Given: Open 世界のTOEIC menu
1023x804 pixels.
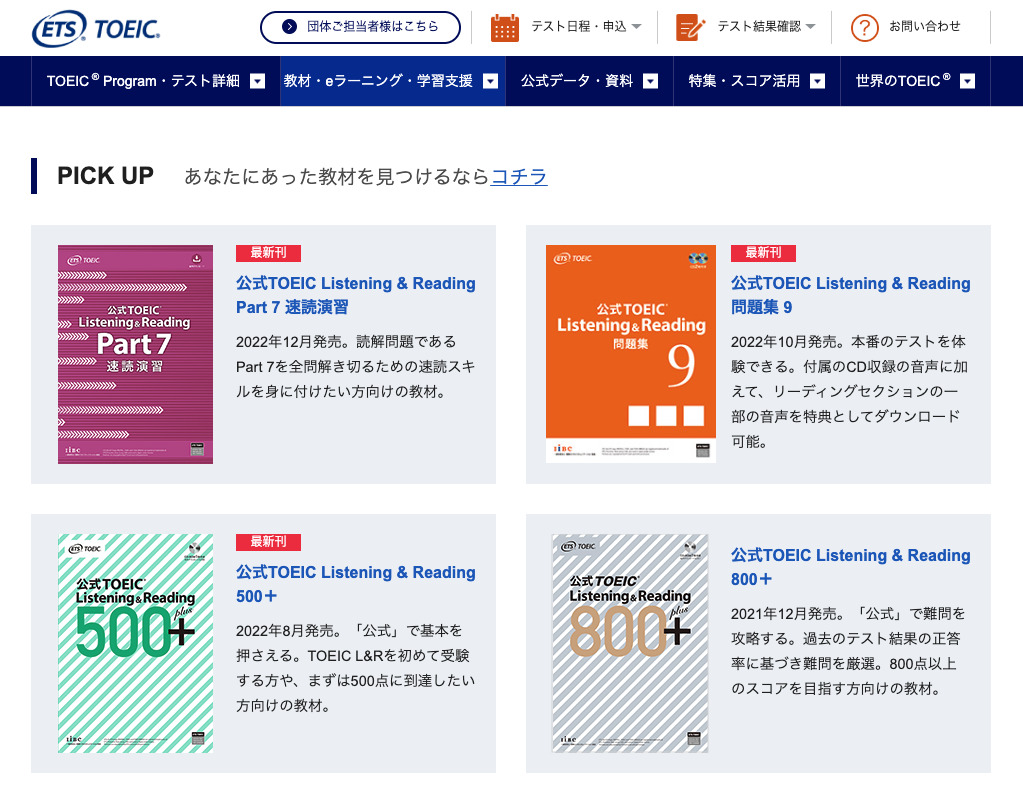Looking at the screenshot, I should (915, 81).
